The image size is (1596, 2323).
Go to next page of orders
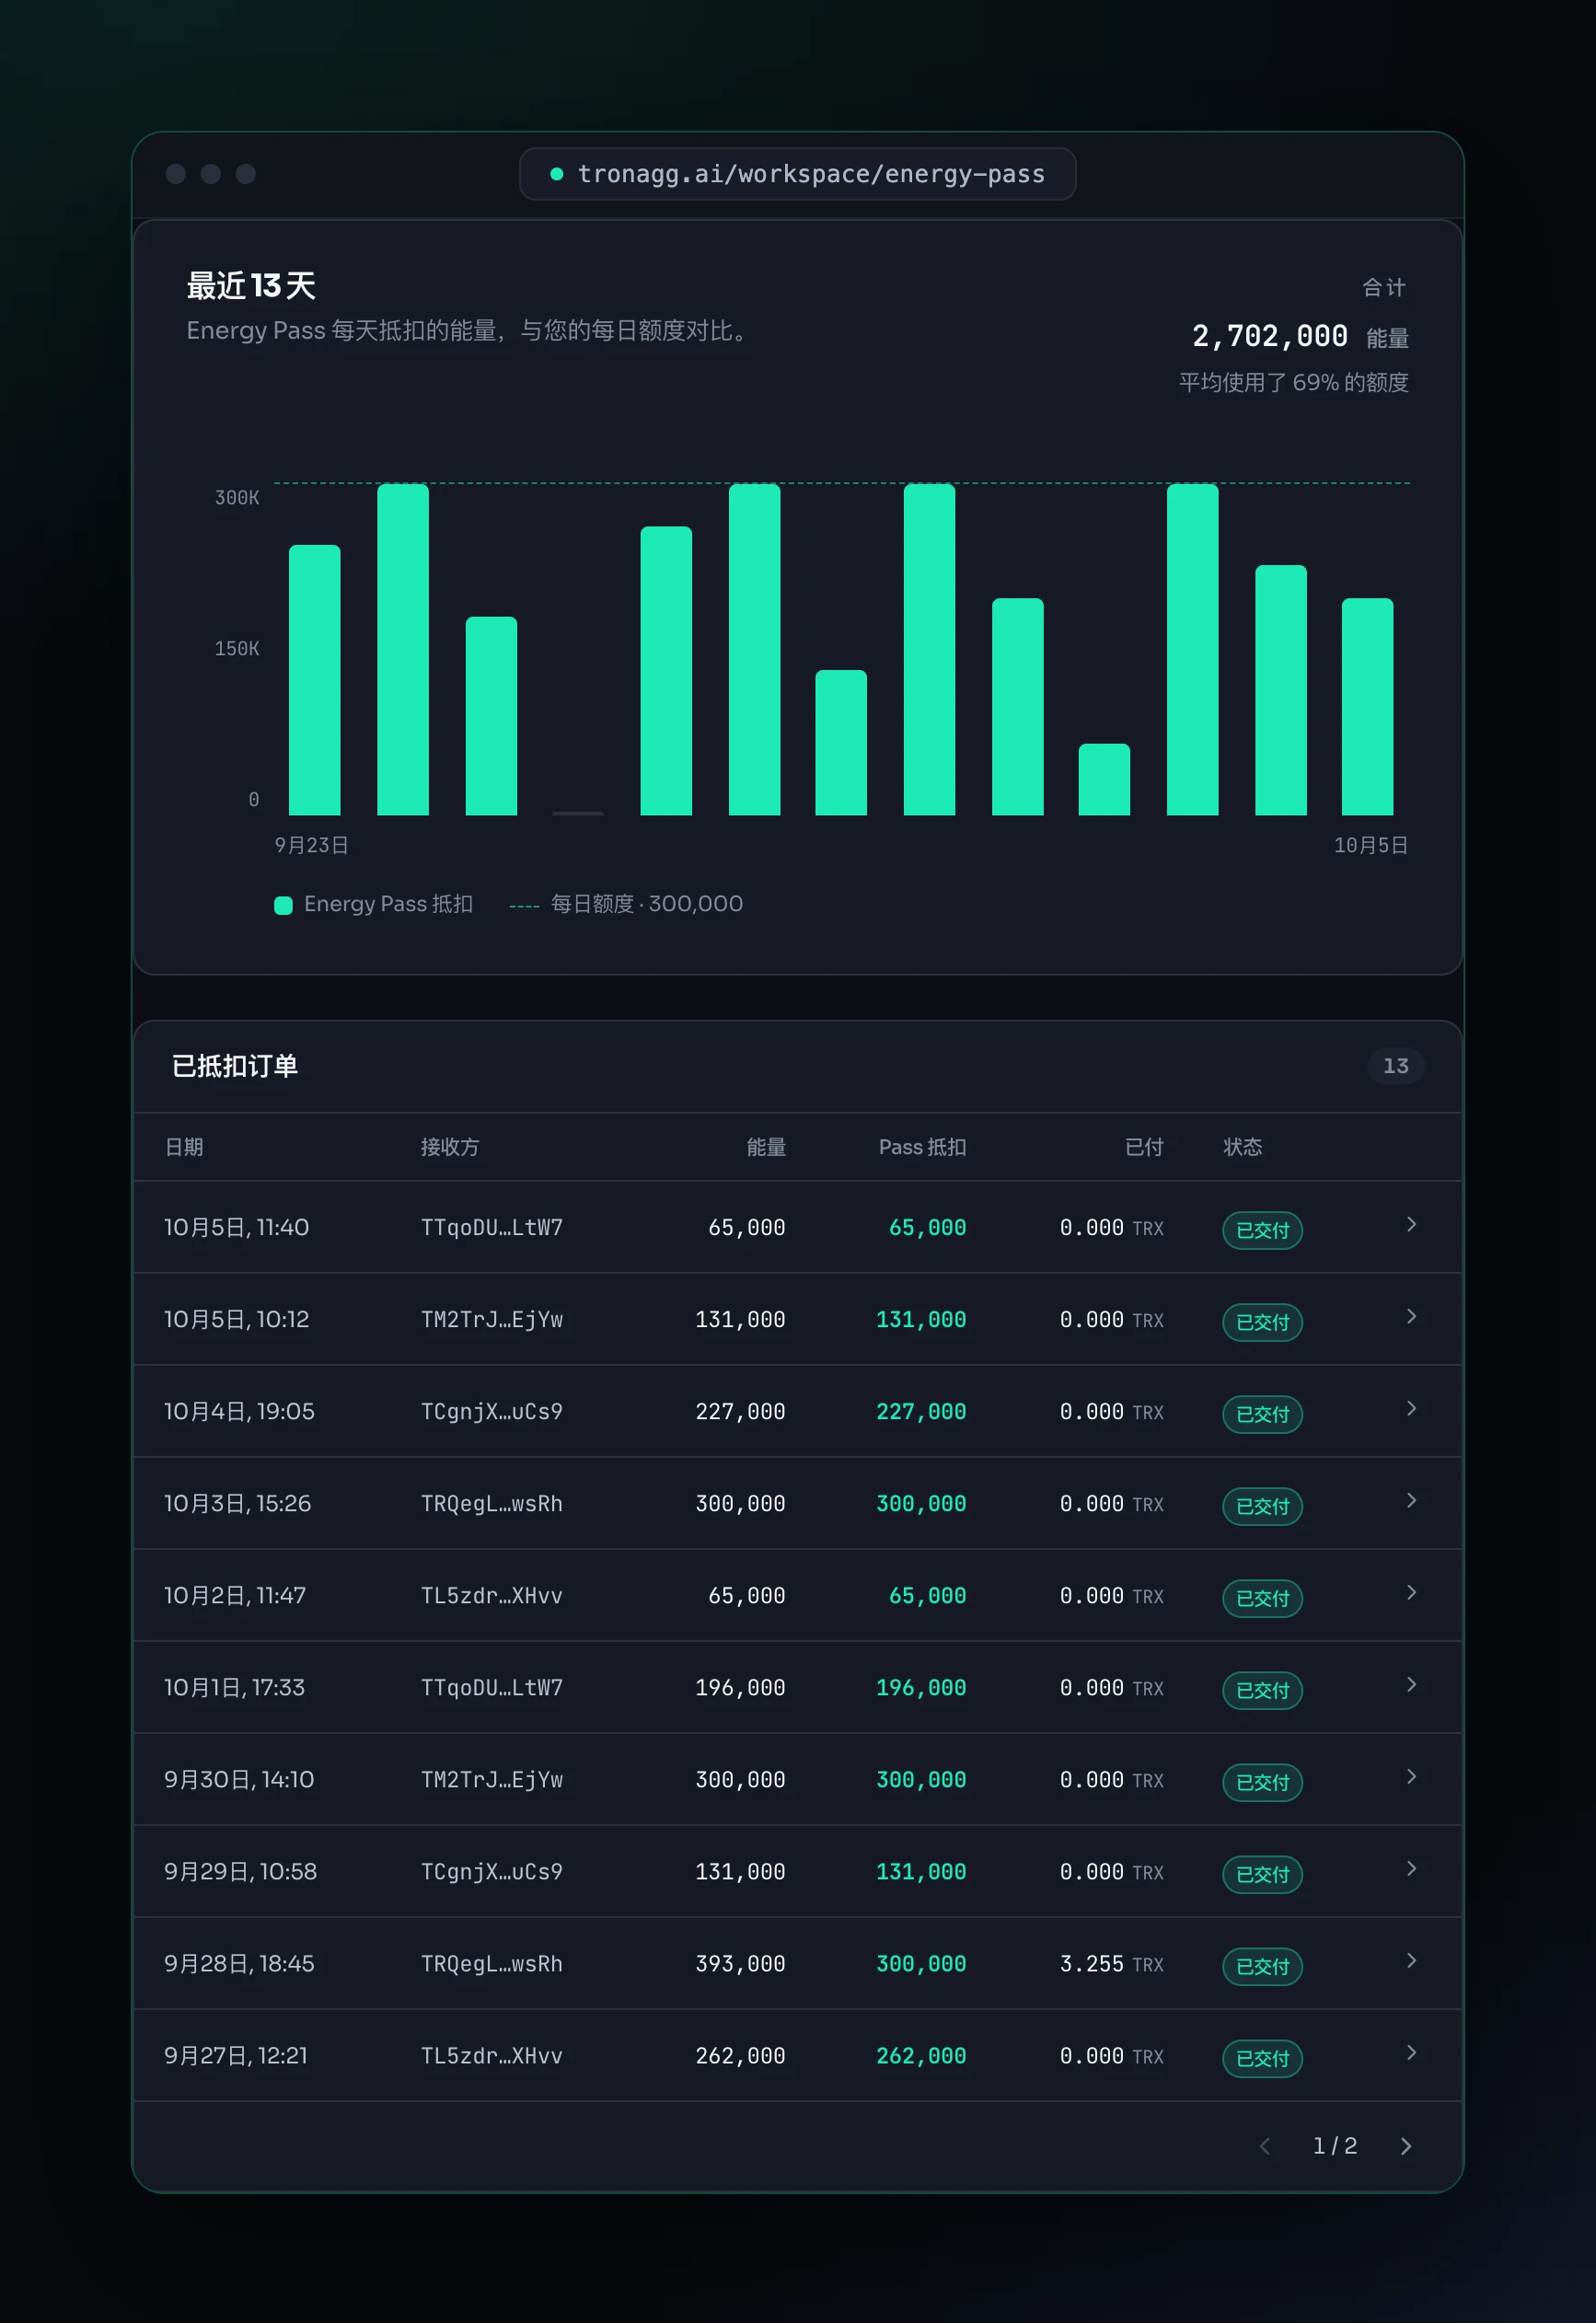coord(1406,2146)
